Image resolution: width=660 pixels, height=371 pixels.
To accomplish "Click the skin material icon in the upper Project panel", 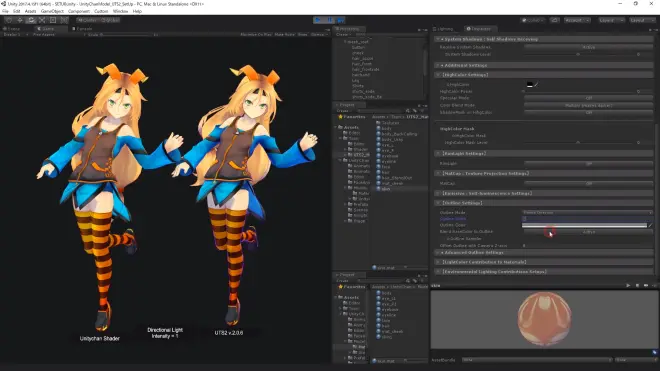I will [x=378, y=189].
